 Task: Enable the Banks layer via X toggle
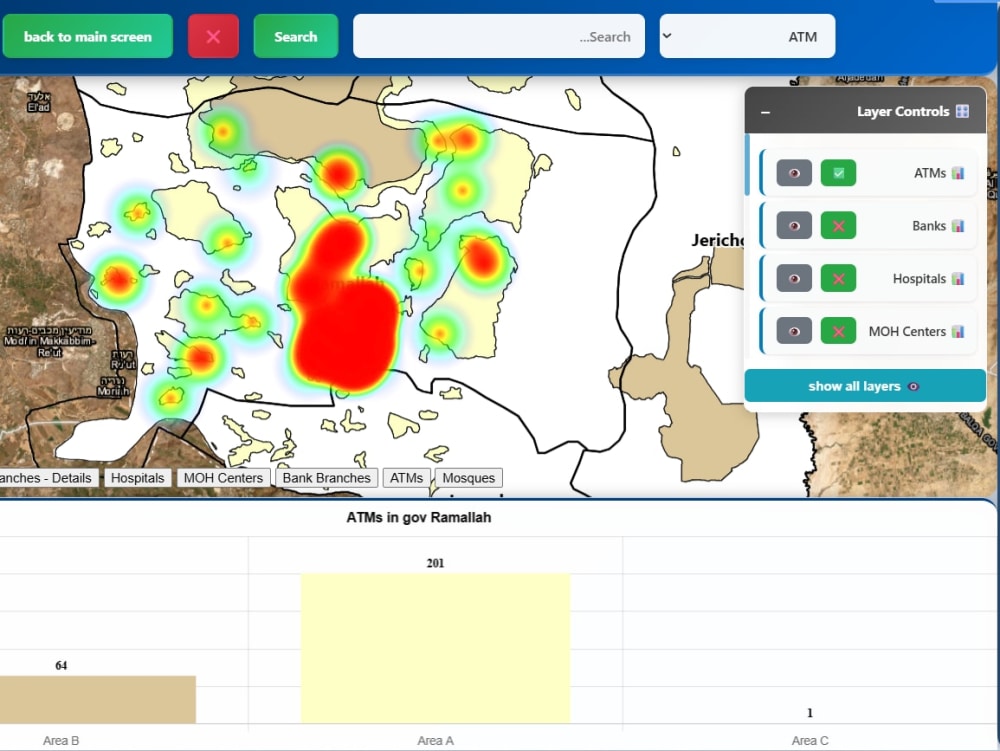838,226
